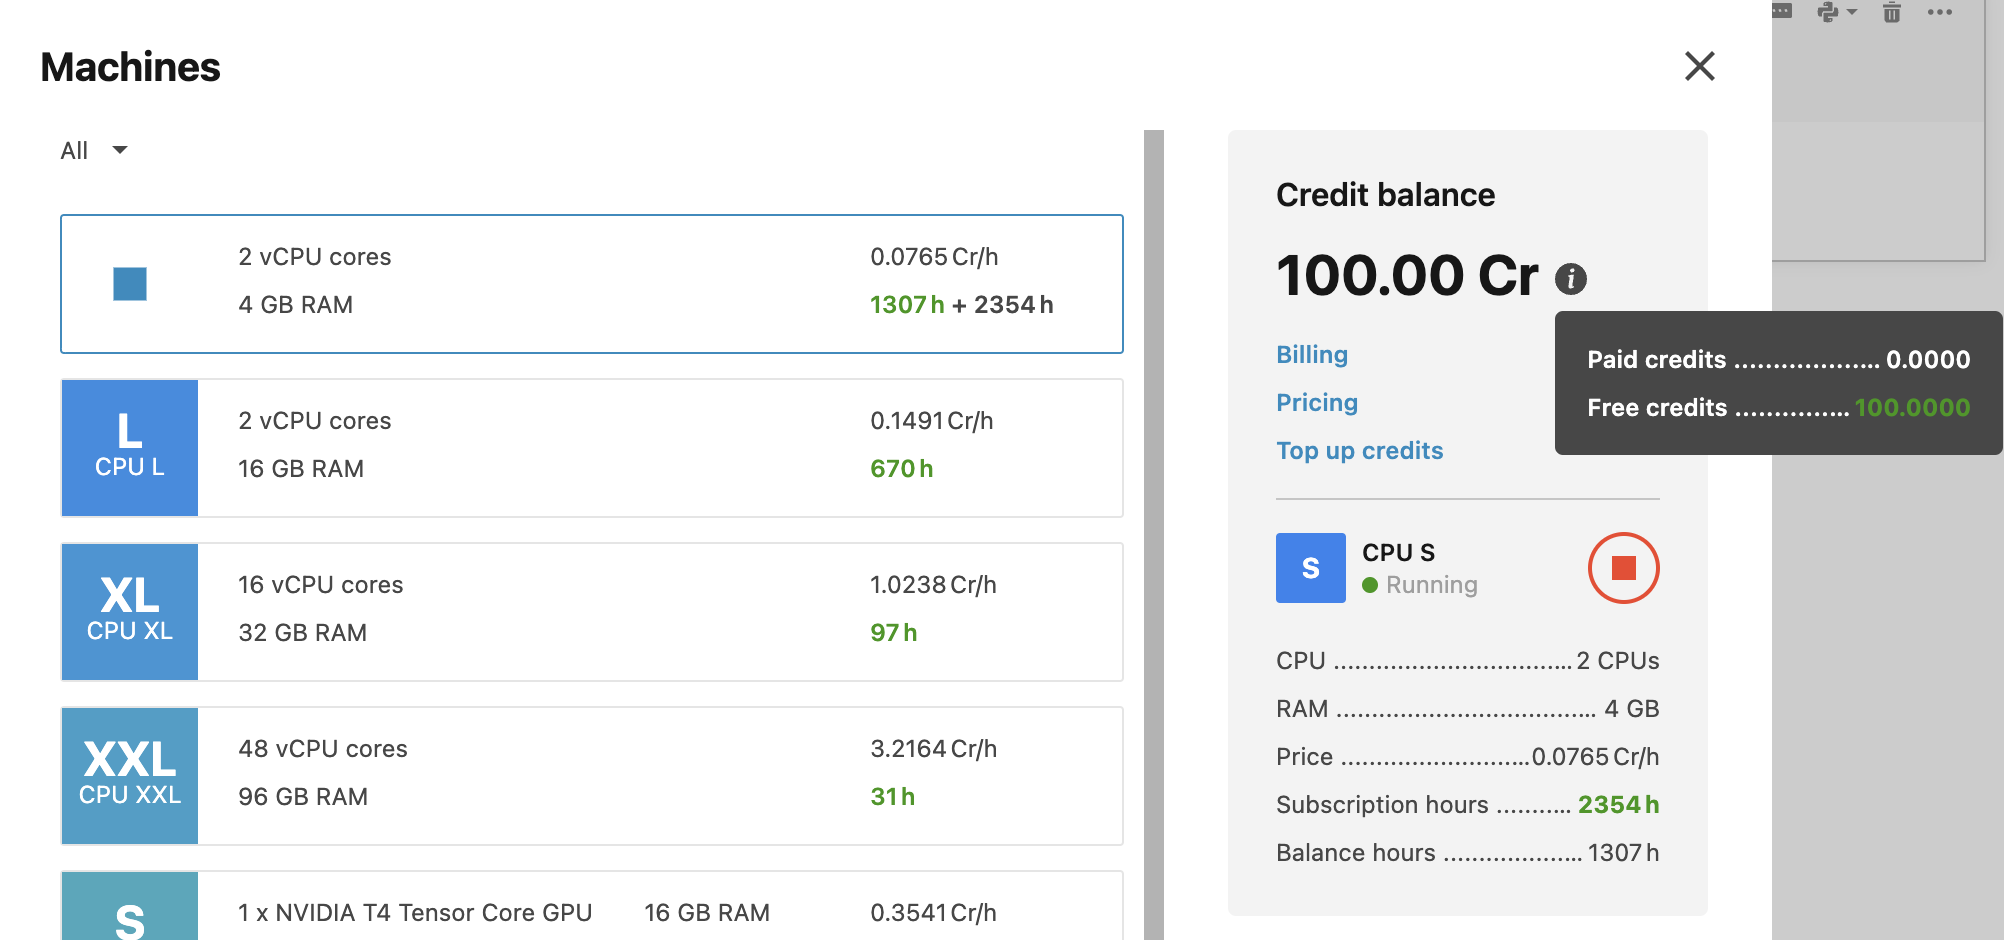Close the Machines dialog
2004x940 pixels.
1699,66
